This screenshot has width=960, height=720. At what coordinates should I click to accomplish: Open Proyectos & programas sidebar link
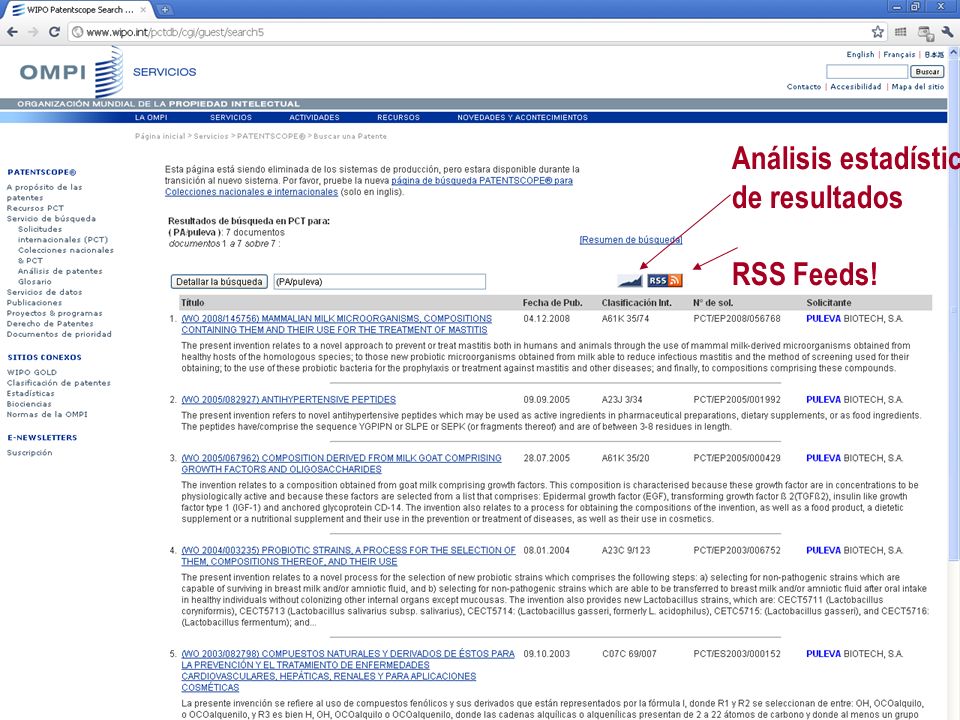tap(54, 313)
